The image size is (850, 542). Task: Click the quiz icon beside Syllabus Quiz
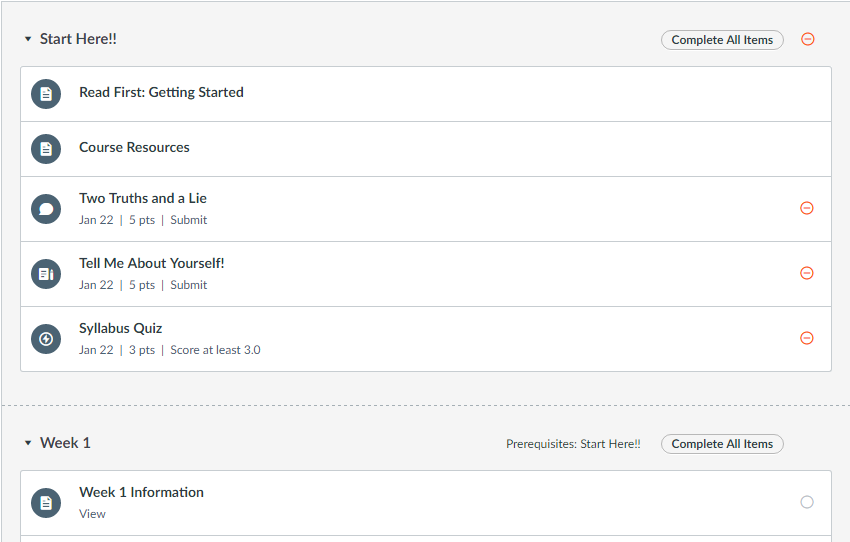(46, 339)
